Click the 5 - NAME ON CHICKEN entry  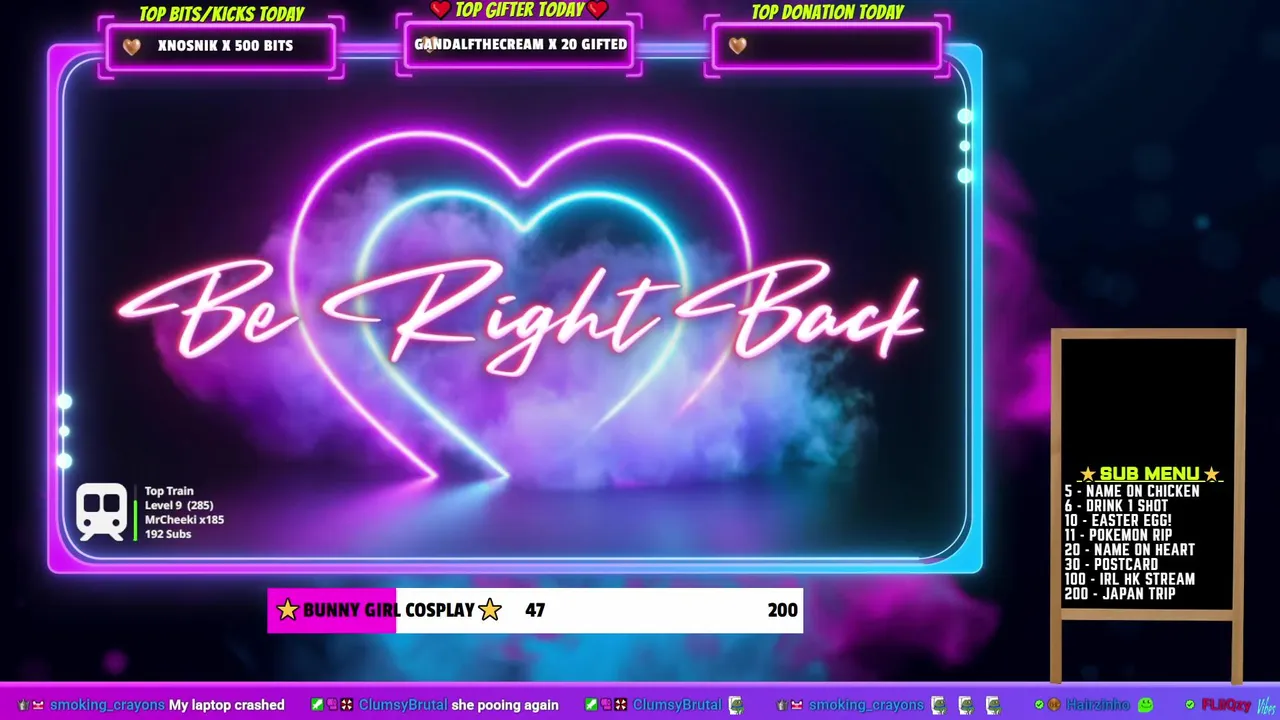coord(1132,491)
